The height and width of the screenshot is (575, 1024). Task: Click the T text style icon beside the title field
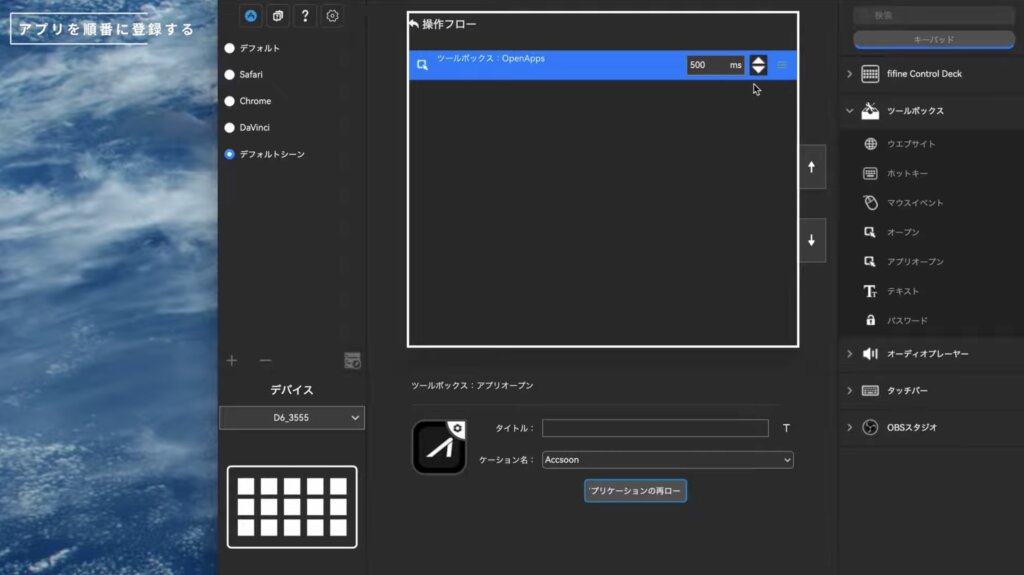[x=786, y=428]
